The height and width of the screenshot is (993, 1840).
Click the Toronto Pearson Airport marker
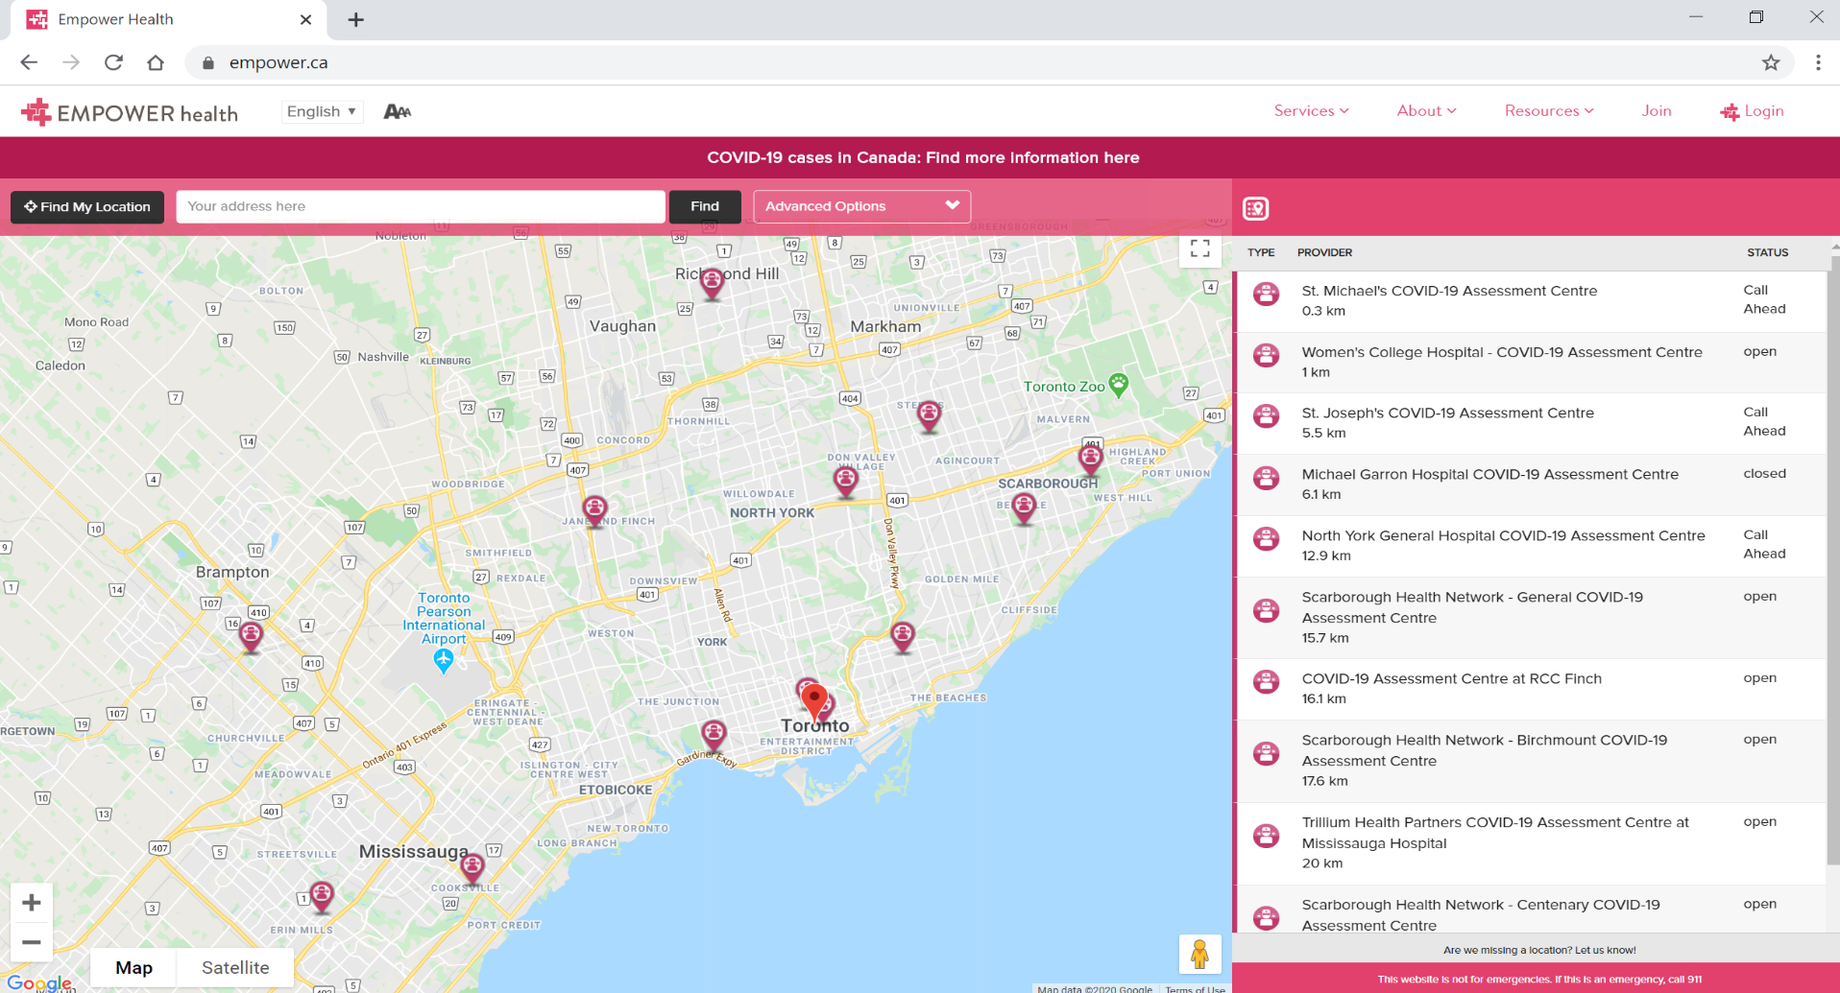pyautogui.click(x=443, y=660)
